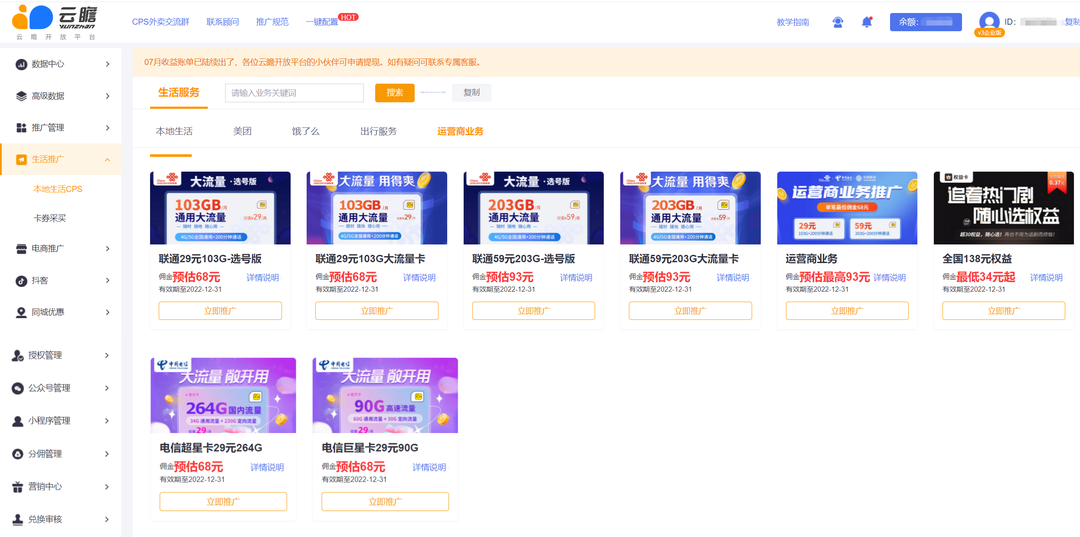
Task: Click the 数据中心 sidebar icon
Action: click(21, 64)
